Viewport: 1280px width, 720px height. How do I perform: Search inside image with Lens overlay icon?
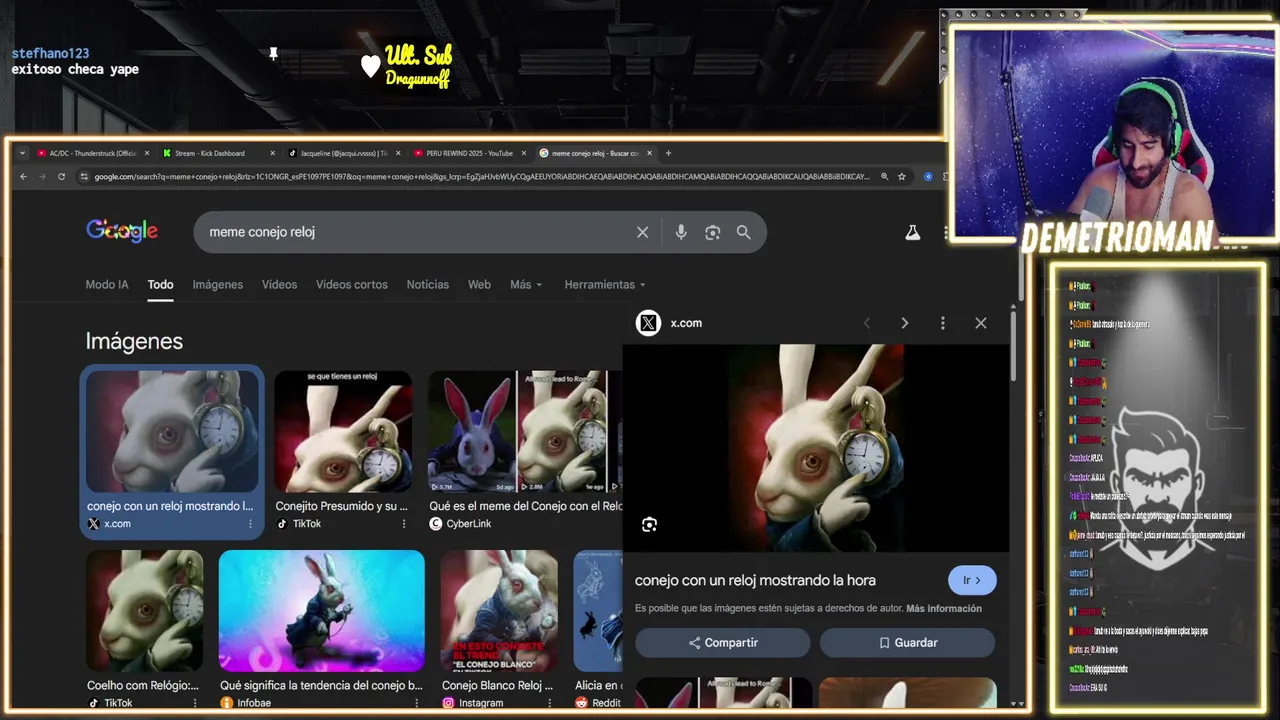(x=649, y=525)
